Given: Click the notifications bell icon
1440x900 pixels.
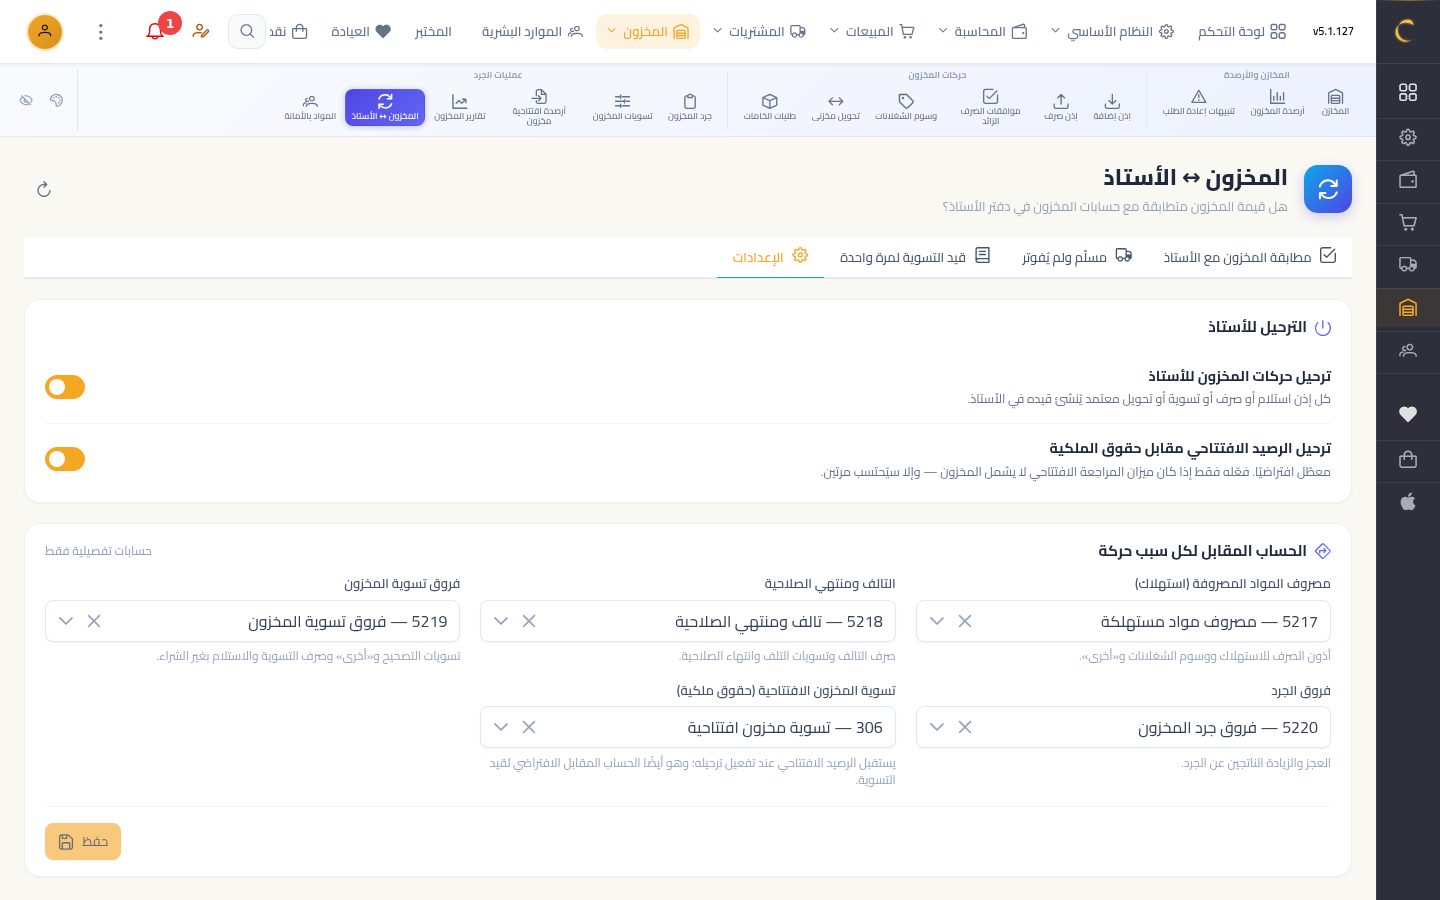Looking at the screenshot, I should [155, 31].
